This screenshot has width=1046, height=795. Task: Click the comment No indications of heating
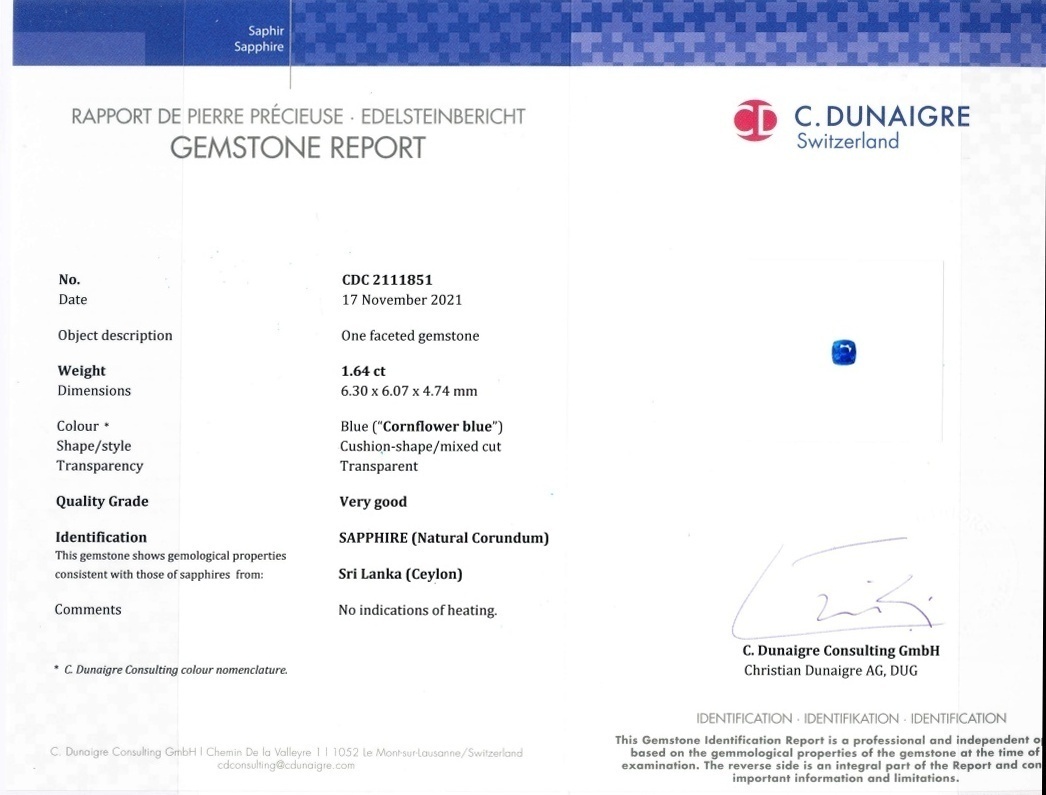(418, 610)
